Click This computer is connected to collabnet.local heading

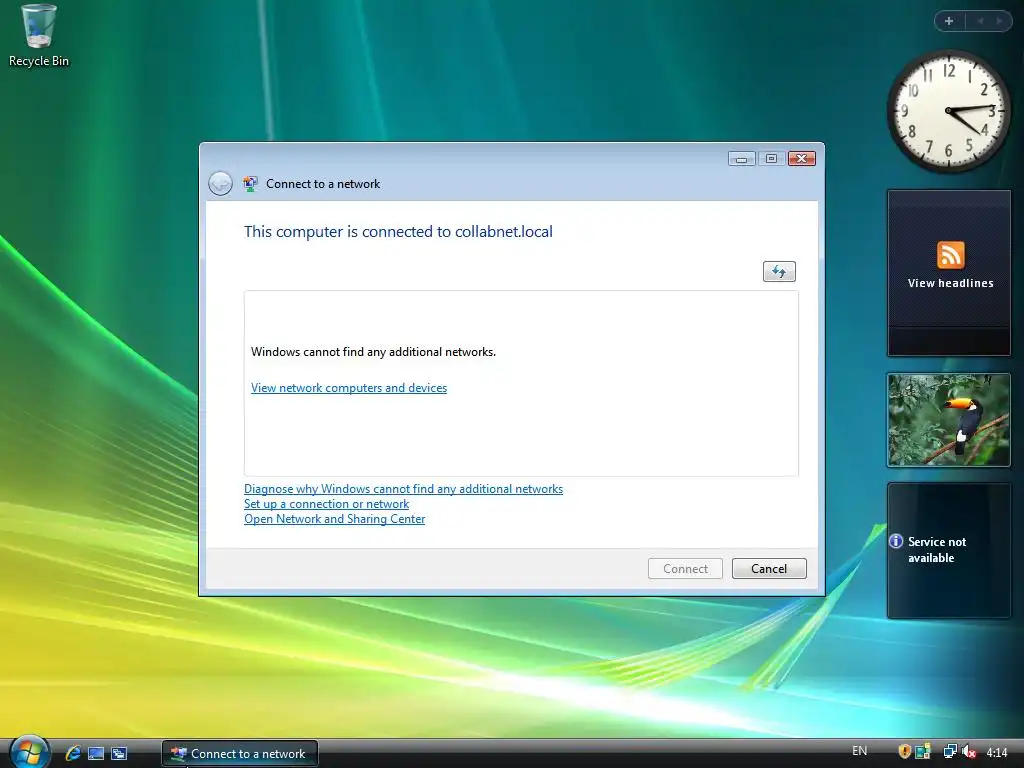point(398,231)
